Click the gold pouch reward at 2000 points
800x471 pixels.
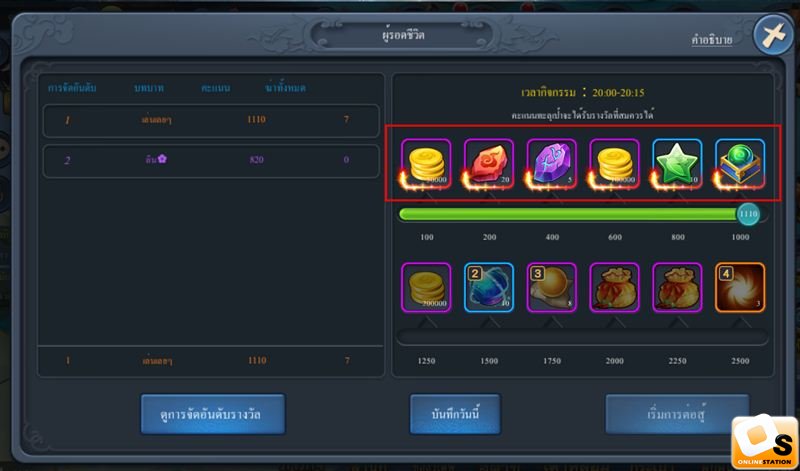pos(614,287)
